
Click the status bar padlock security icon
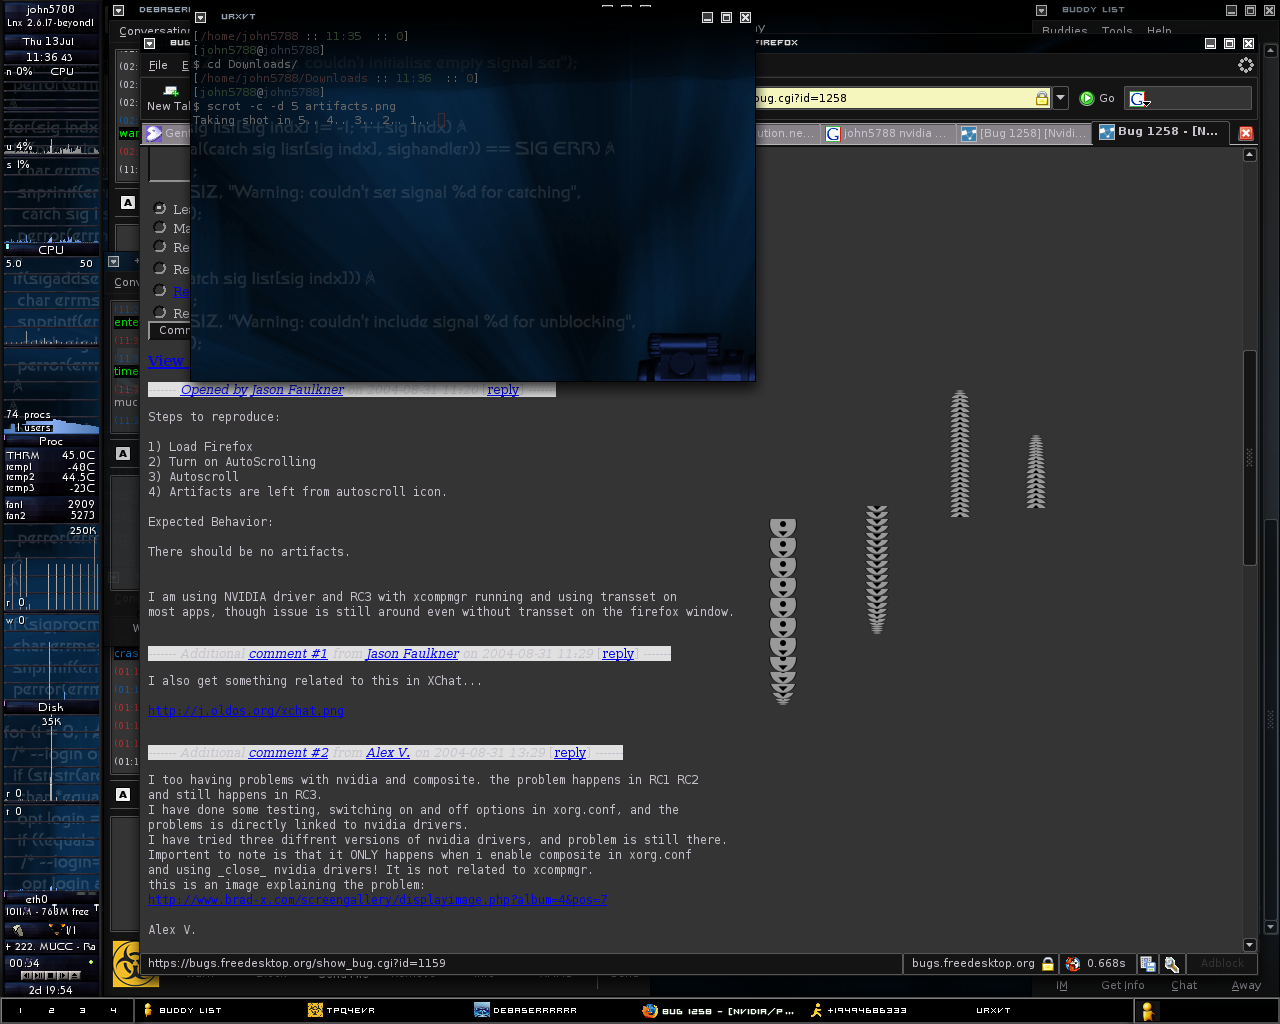tap(1048, 964)
